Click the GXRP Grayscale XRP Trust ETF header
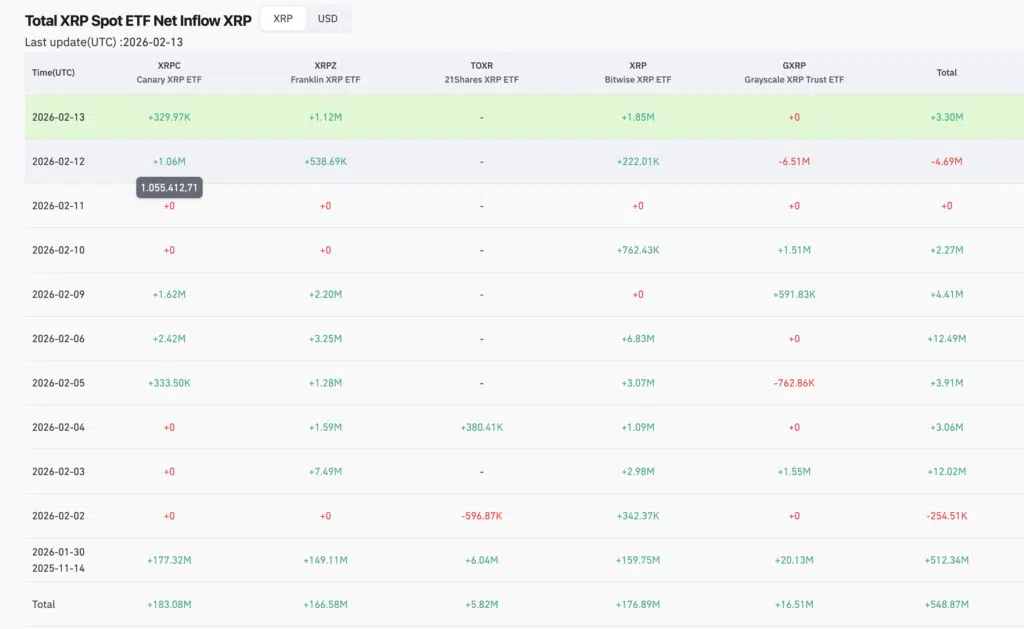The height and width of the screenshot is (629, 1024). pyautogui.click(x=793, y=72)
